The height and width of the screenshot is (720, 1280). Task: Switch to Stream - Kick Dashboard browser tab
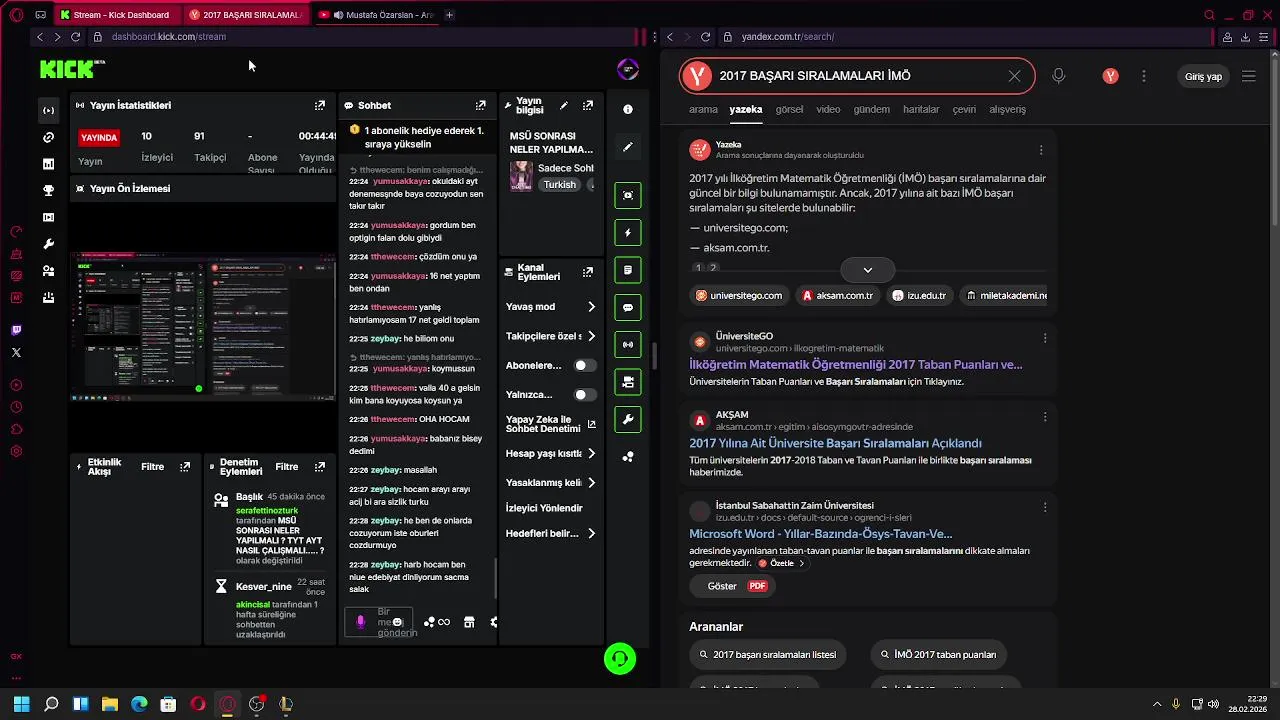tap(118, 15)
